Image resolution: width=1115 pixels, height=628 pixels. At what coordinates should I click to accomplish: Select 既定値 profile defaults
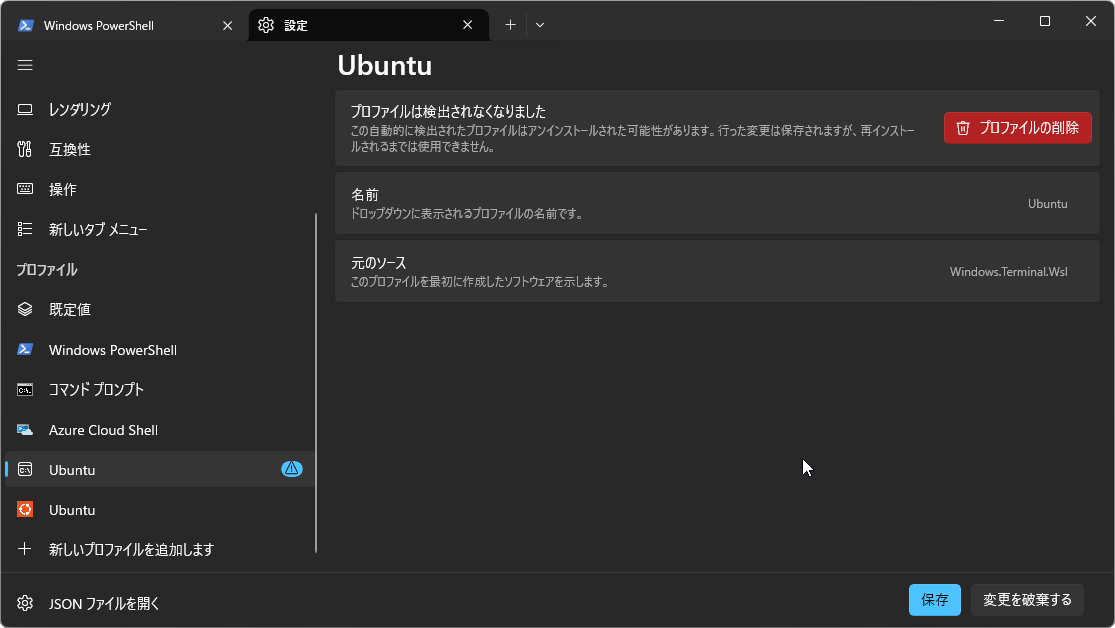70,309
